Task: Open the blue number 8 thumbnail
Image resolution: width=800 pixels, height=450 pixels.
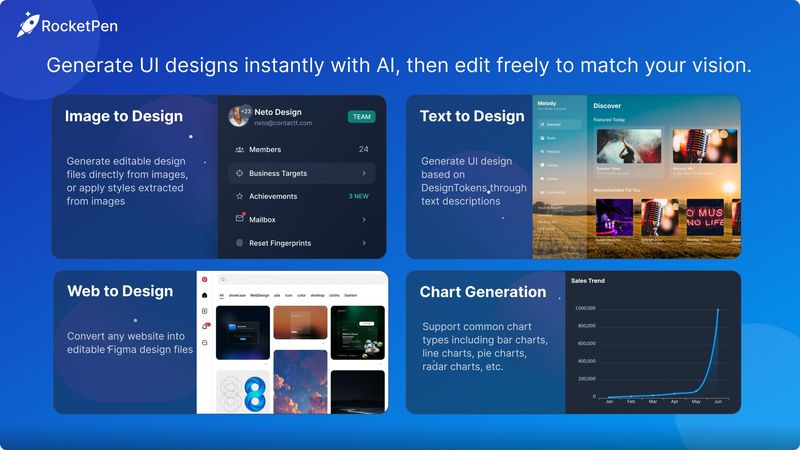Action: click(243, 392)
